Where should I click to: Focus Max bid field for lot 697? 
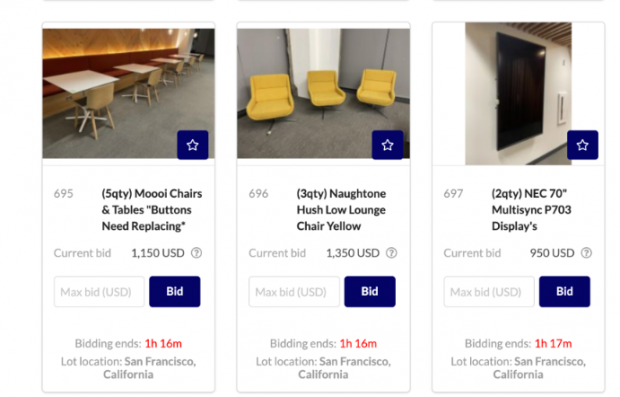[x=489, y=292]
